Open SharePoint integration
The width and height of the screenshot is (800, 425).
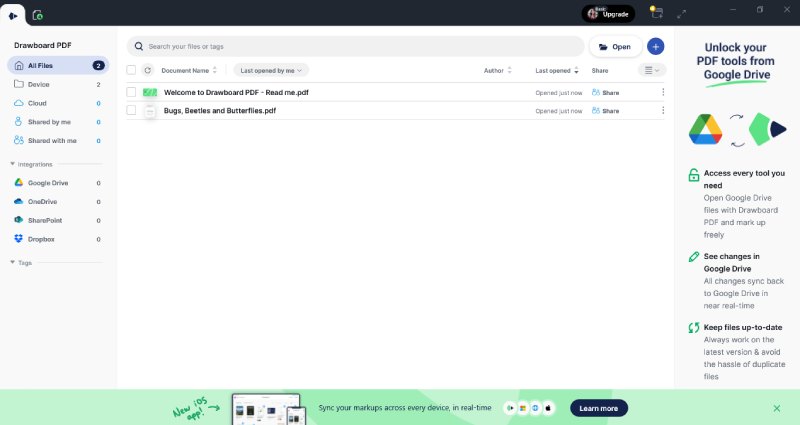click(58, 220)
